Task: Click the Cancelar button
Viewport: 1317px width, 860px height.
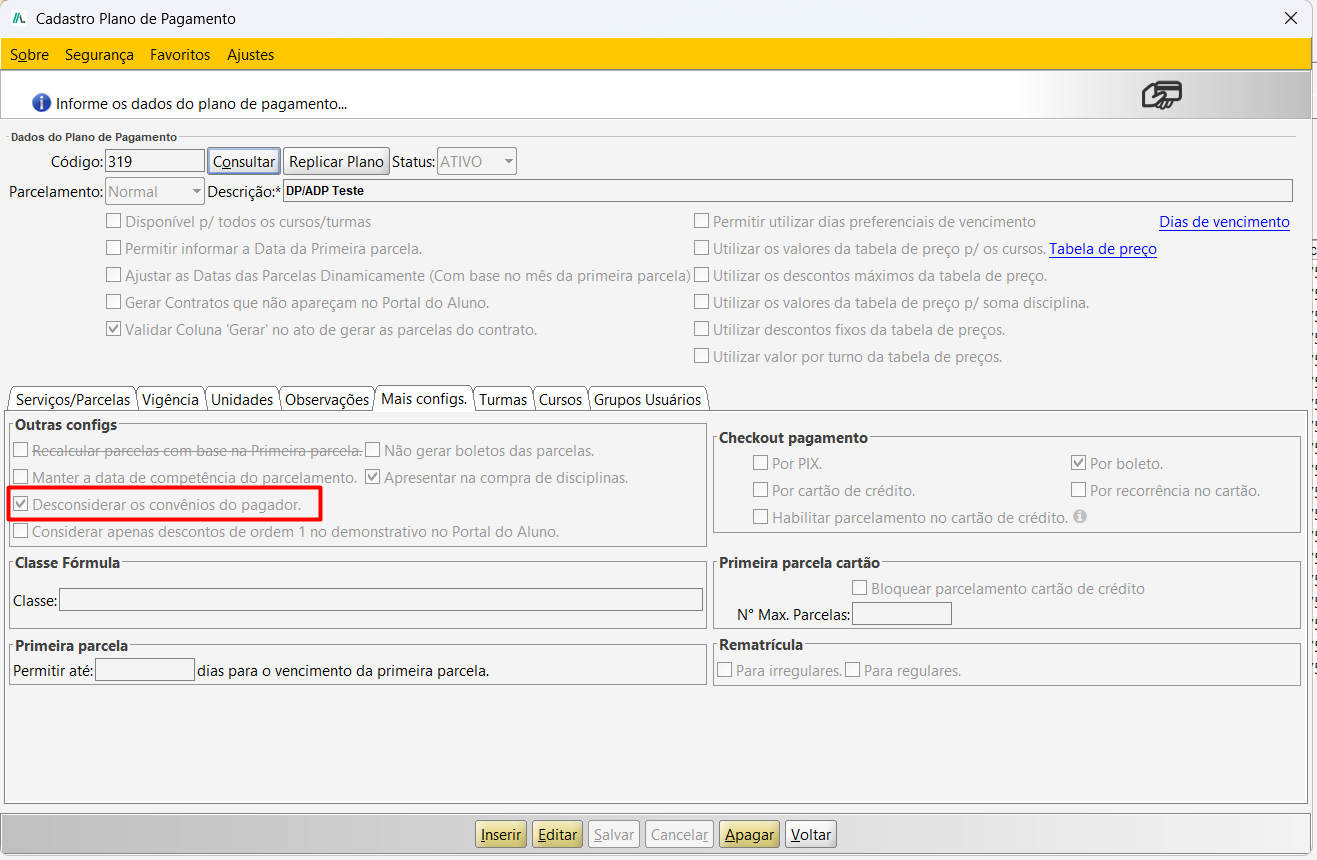Action: point(679,834)
